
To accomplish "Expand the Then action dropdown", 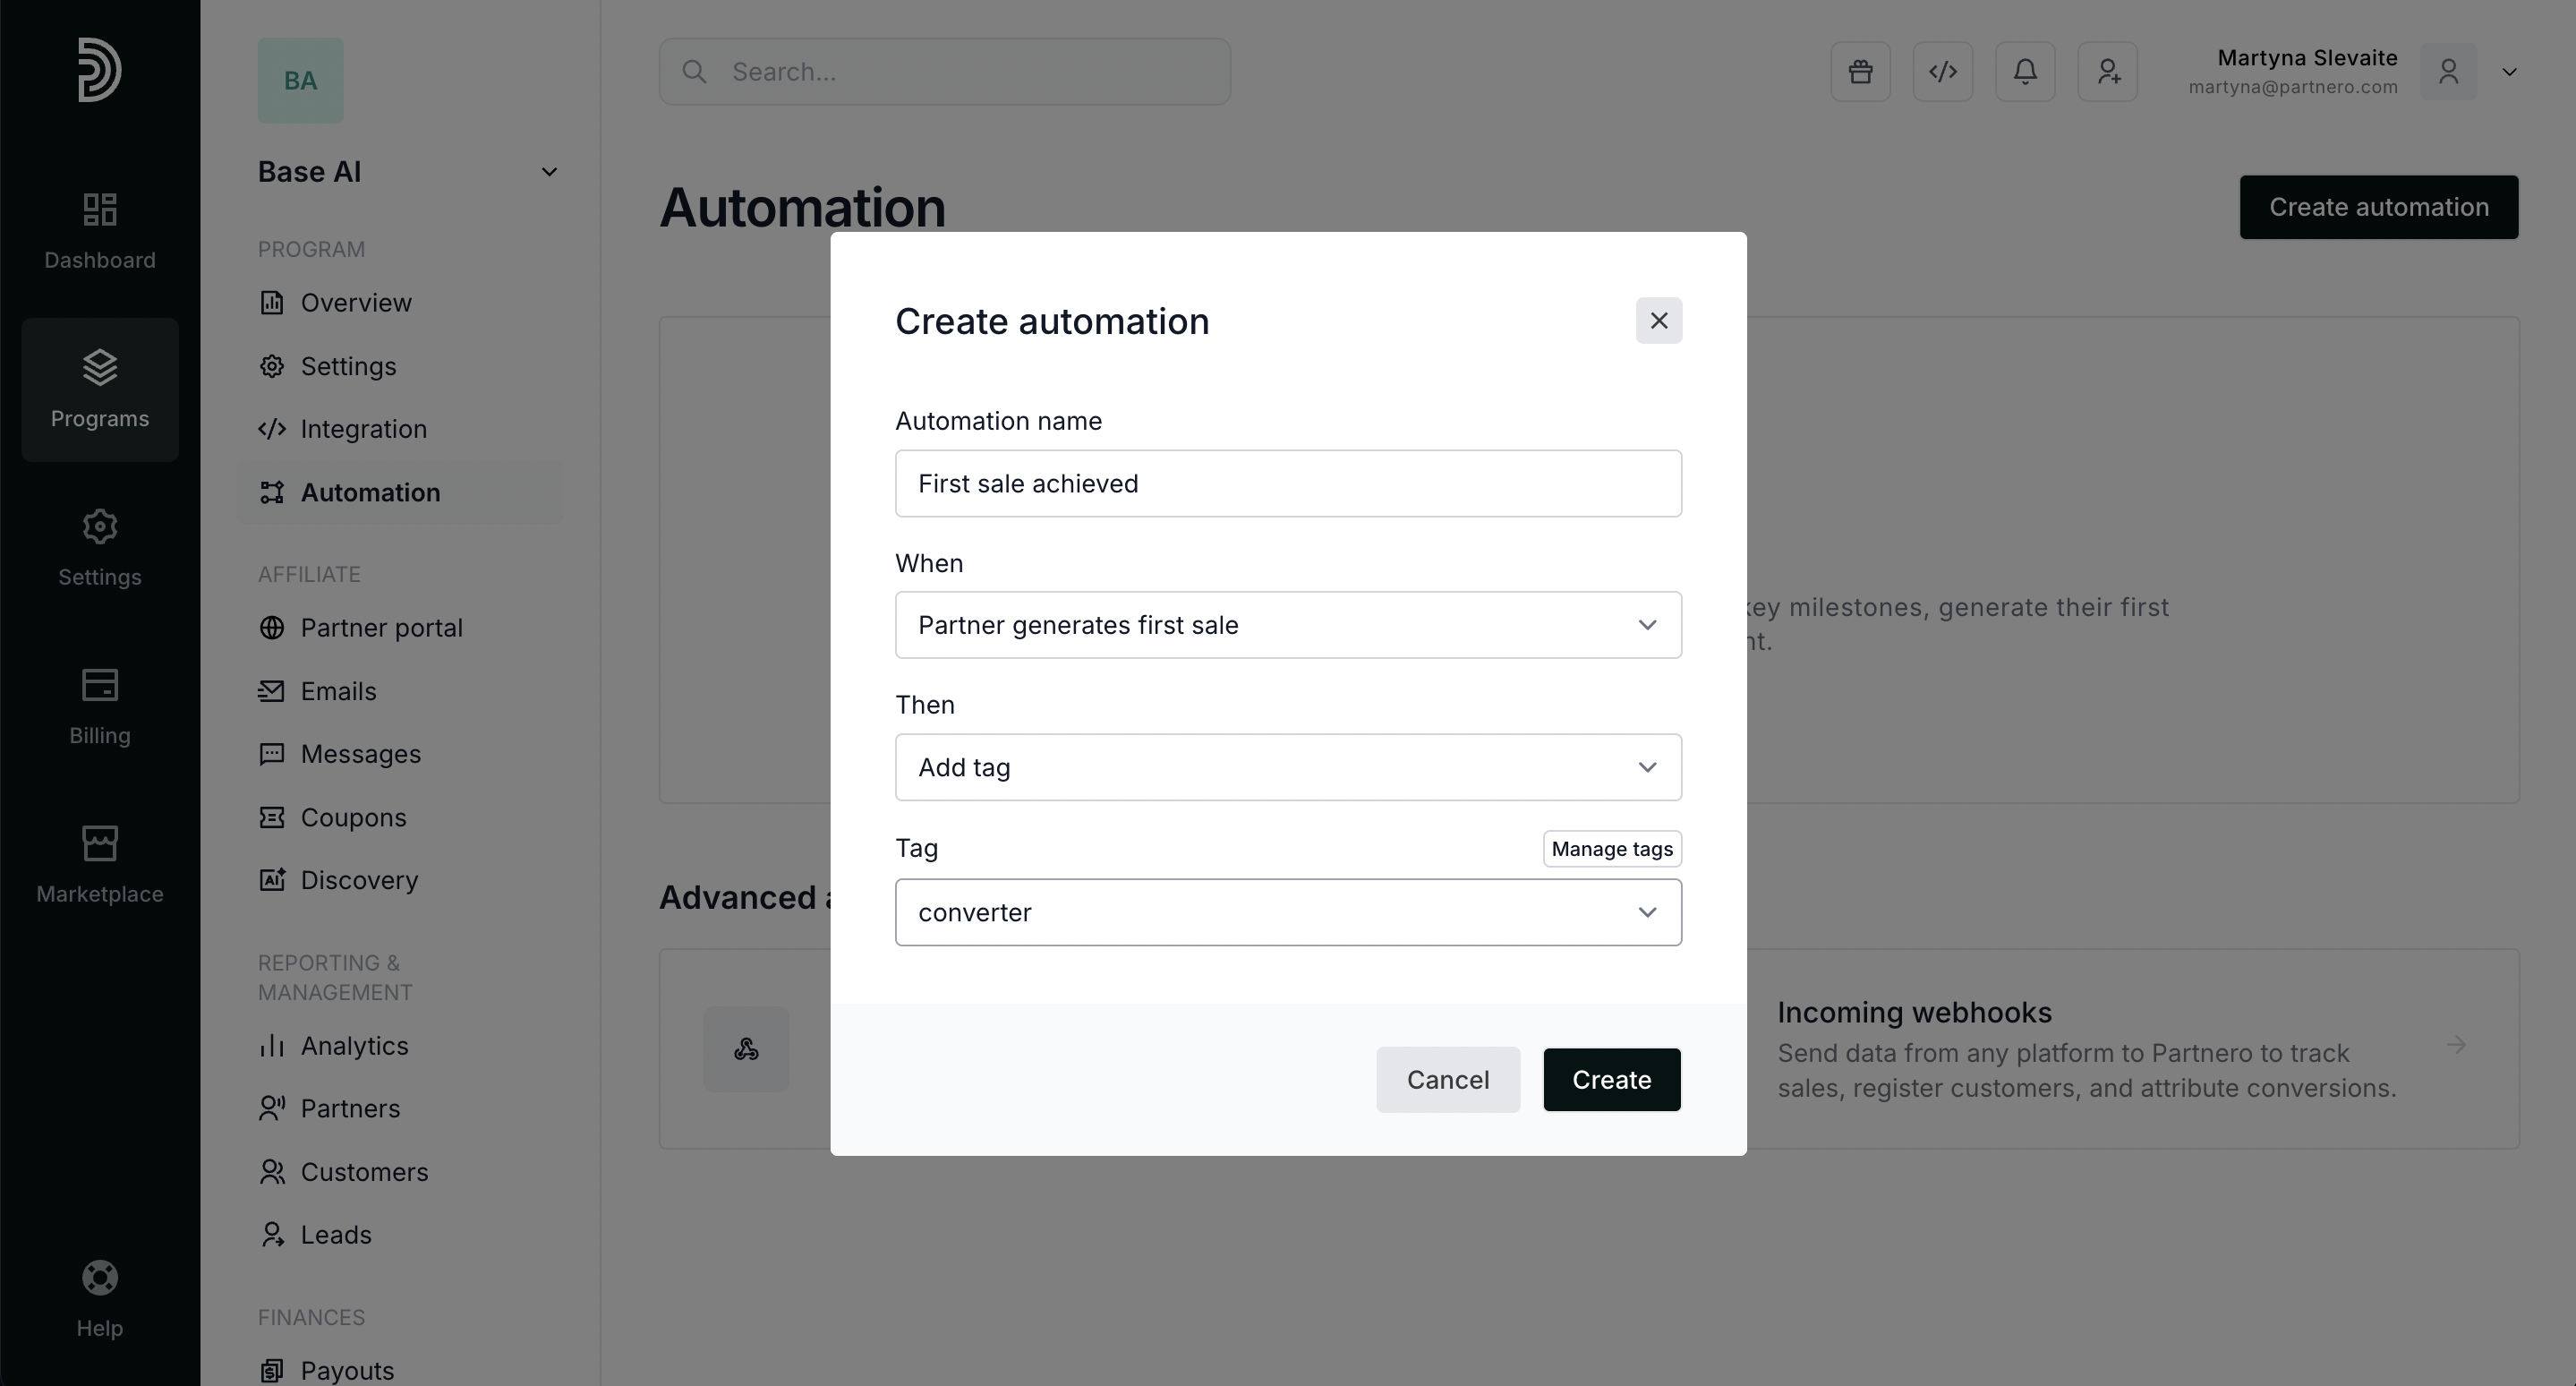I will click(1288, 767).
